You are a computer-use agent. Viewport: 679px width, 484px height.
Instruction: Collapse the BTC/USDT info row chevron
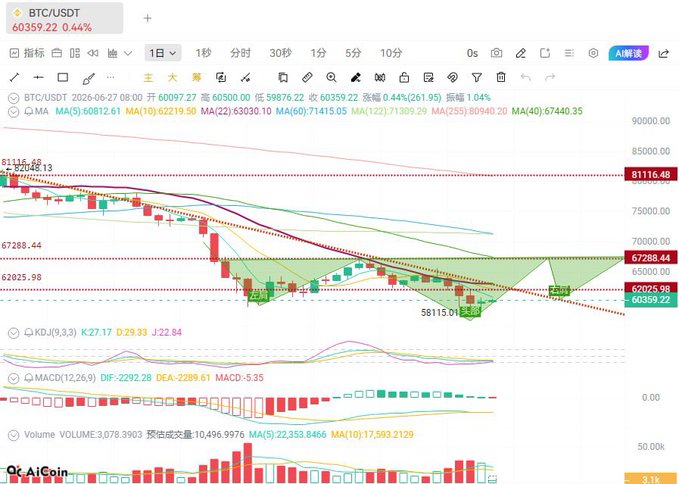coord(14,97)
